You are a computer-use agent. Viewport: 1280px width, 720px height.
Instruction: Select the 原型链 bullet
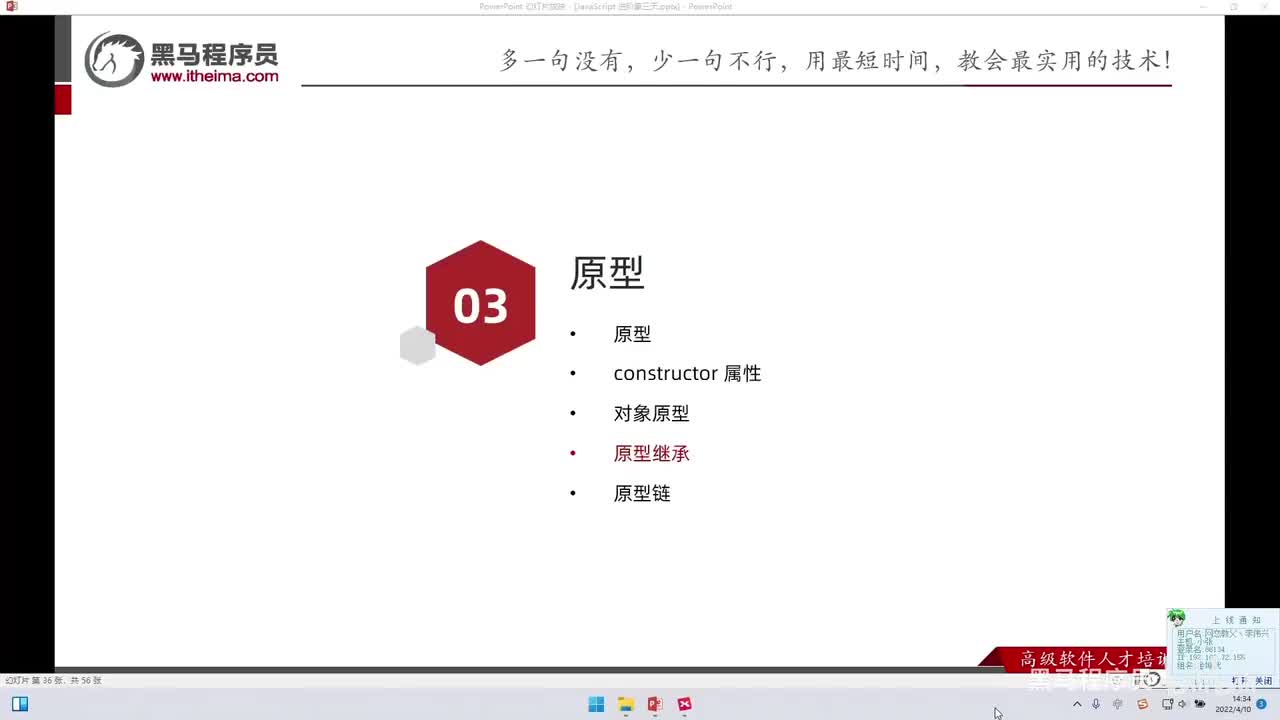click(x=642, y=494)
